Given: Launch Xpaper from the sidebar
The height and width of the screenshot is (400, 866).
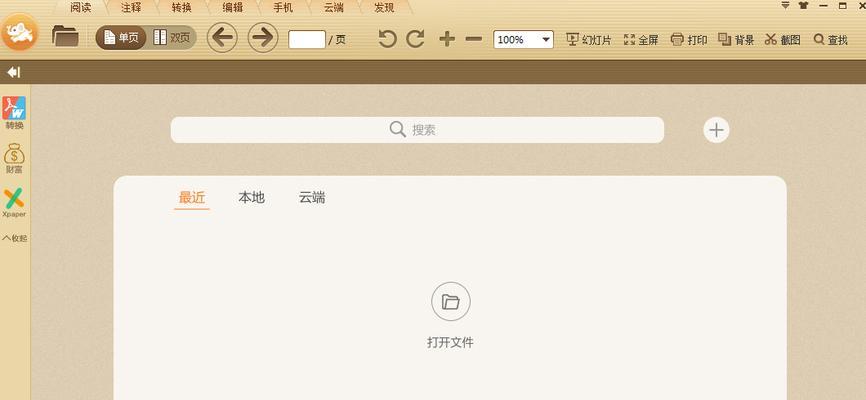Looking at the screenshot, I should coord(14,203).
